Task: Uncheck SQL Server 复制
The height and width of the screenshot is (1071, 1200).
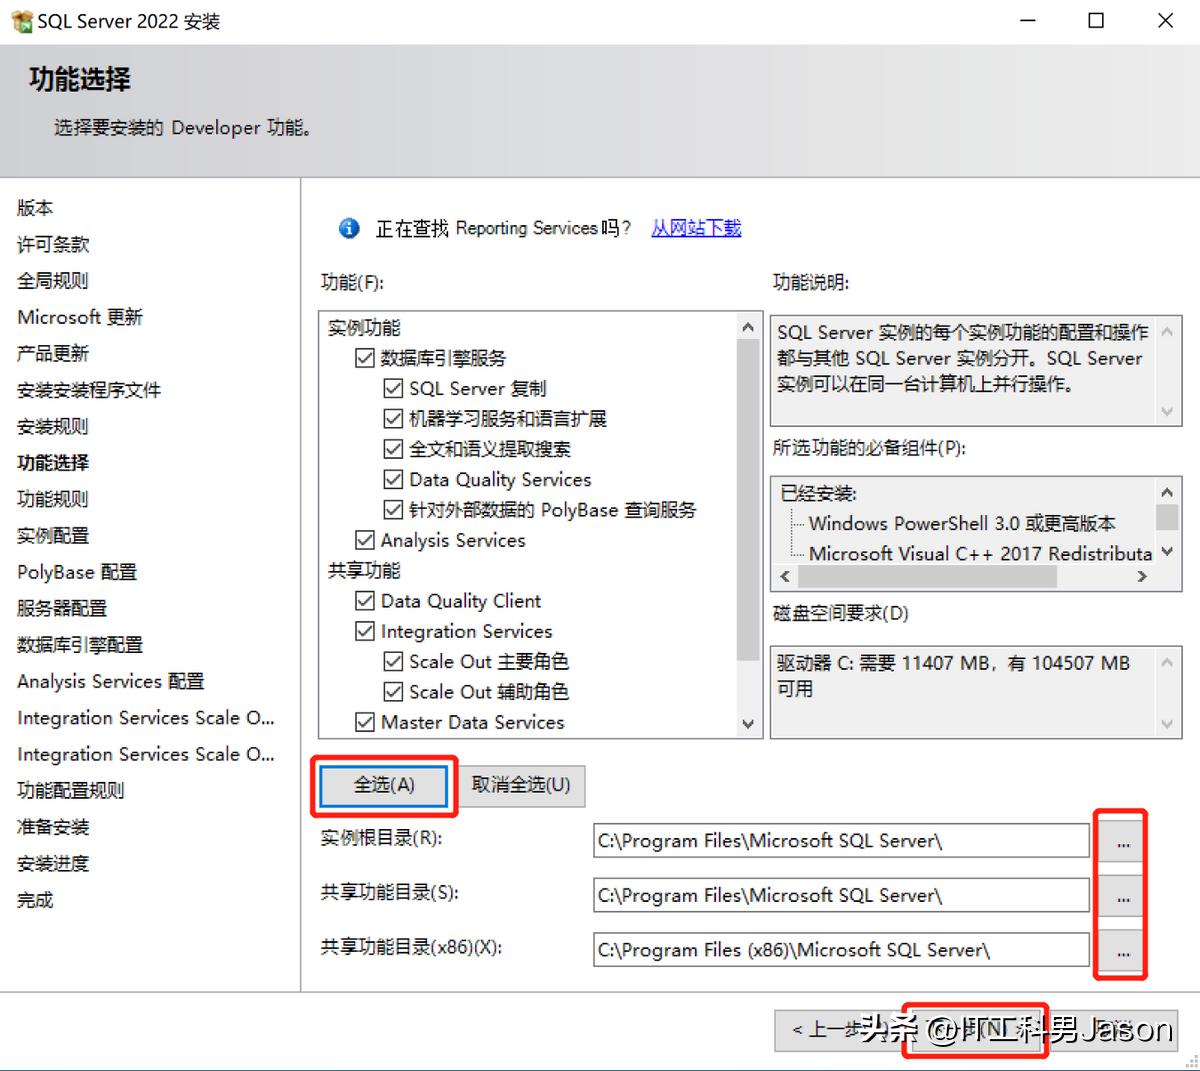Action: pyautogui.click(x=394, y=388)
